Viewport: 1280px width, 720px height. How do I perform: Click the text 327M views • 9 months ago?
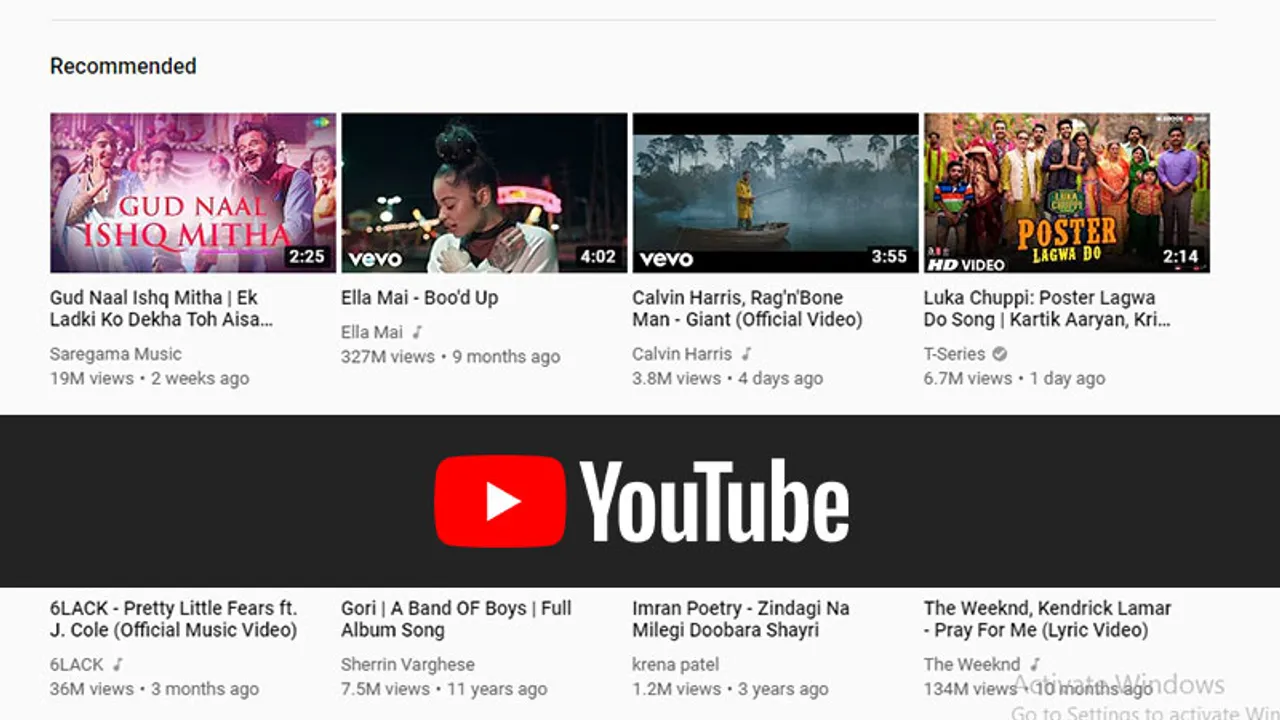tap(451, 356)
